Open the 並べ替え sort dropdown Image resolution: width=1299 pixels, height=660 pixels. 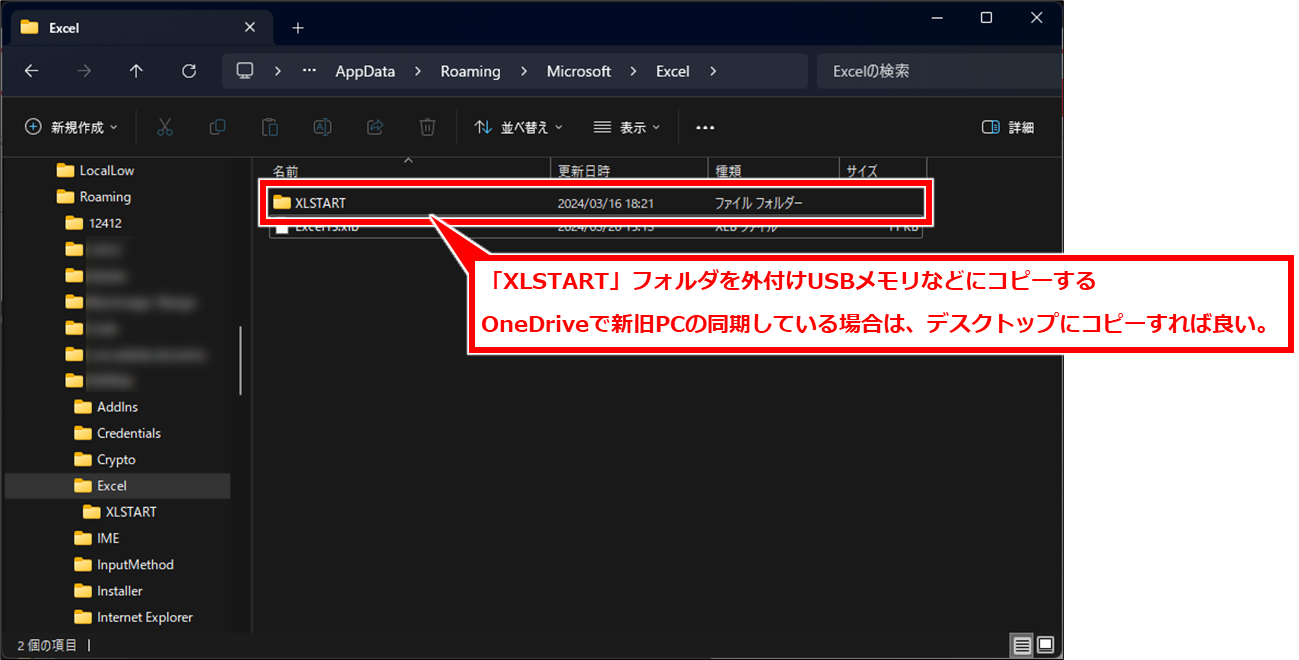[518, 127]
